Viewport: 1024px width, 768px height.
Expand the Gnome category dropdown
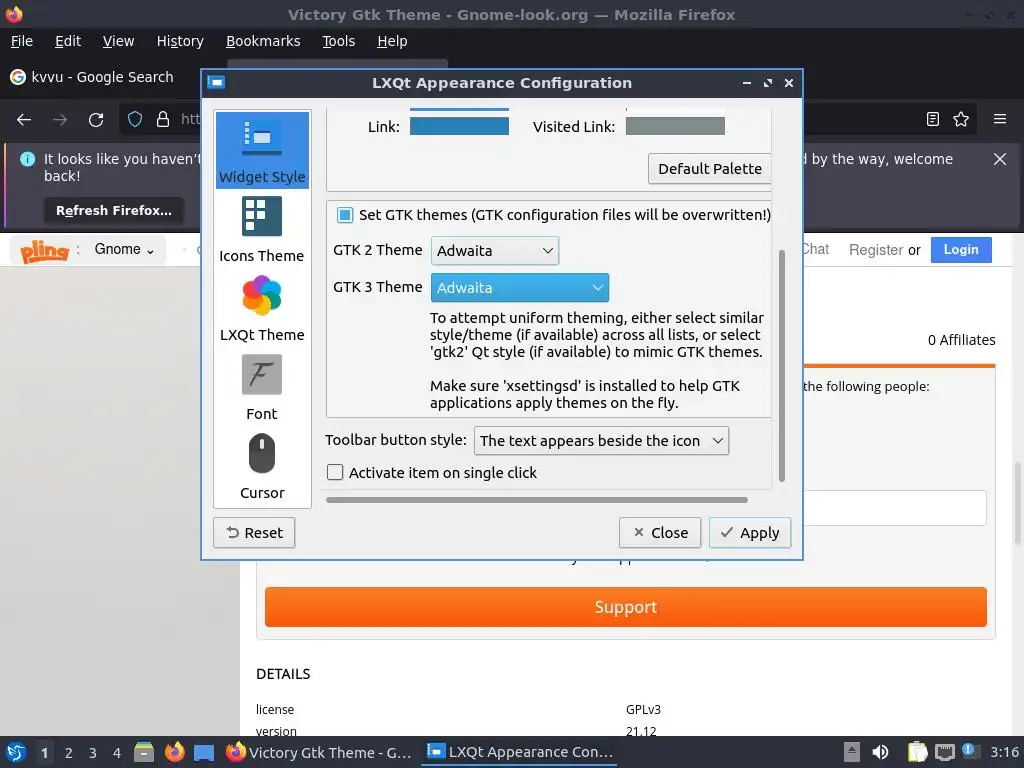tap(124, 249)
